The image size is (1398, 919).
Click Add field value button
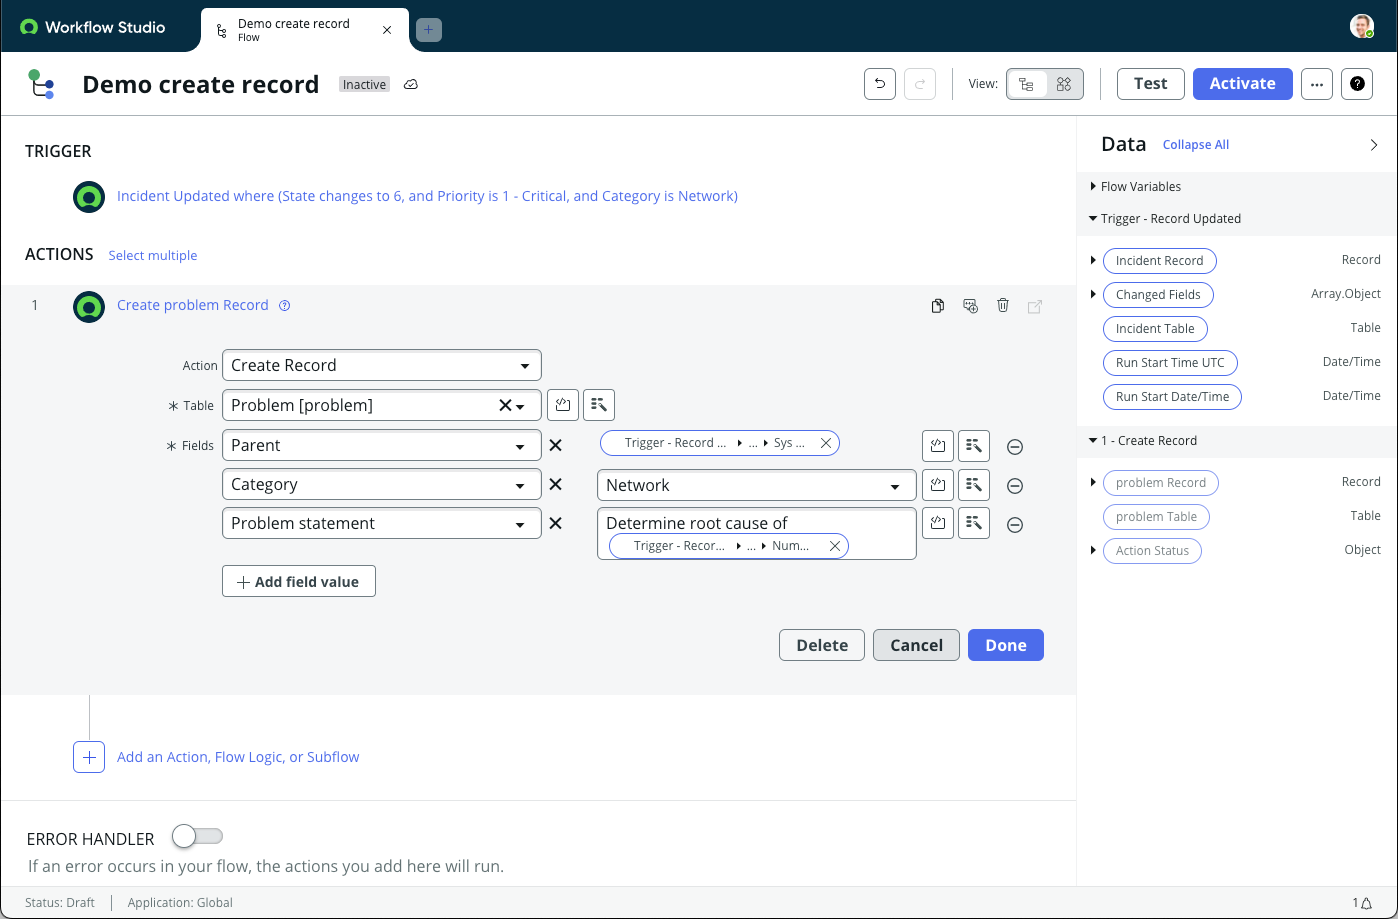[x=299, y=582]
